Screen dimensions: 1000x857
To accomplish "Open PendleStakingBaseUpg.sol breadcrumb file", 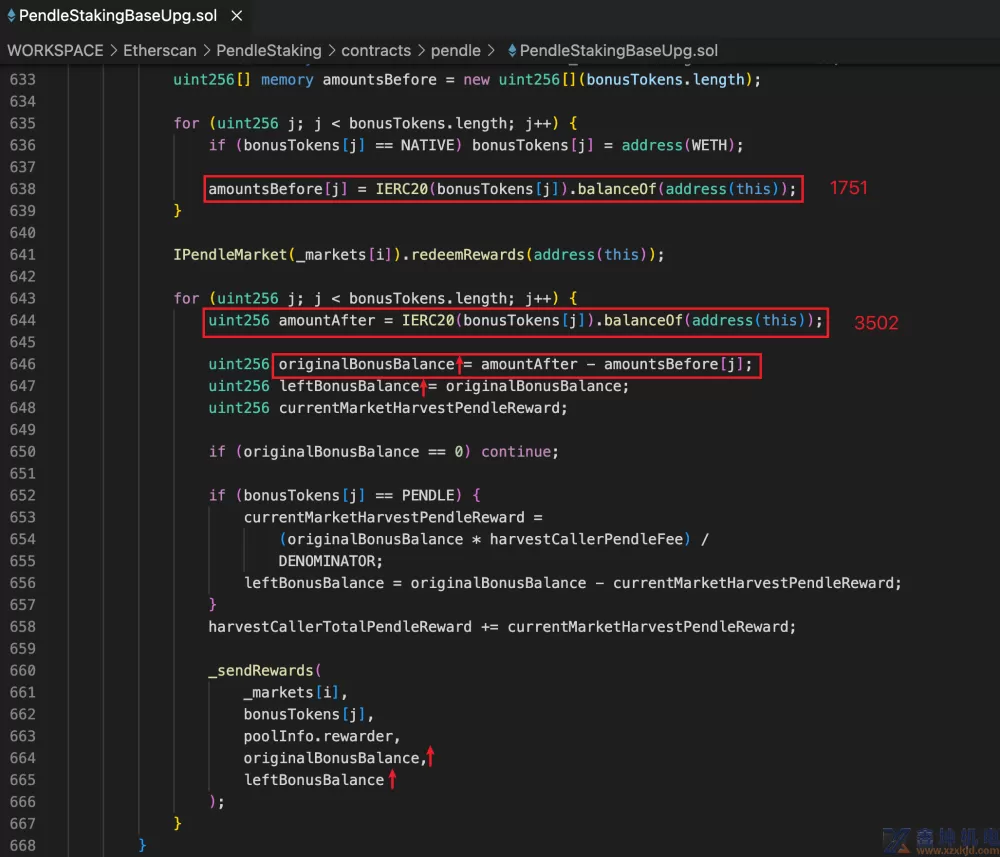I will [618, 50].
